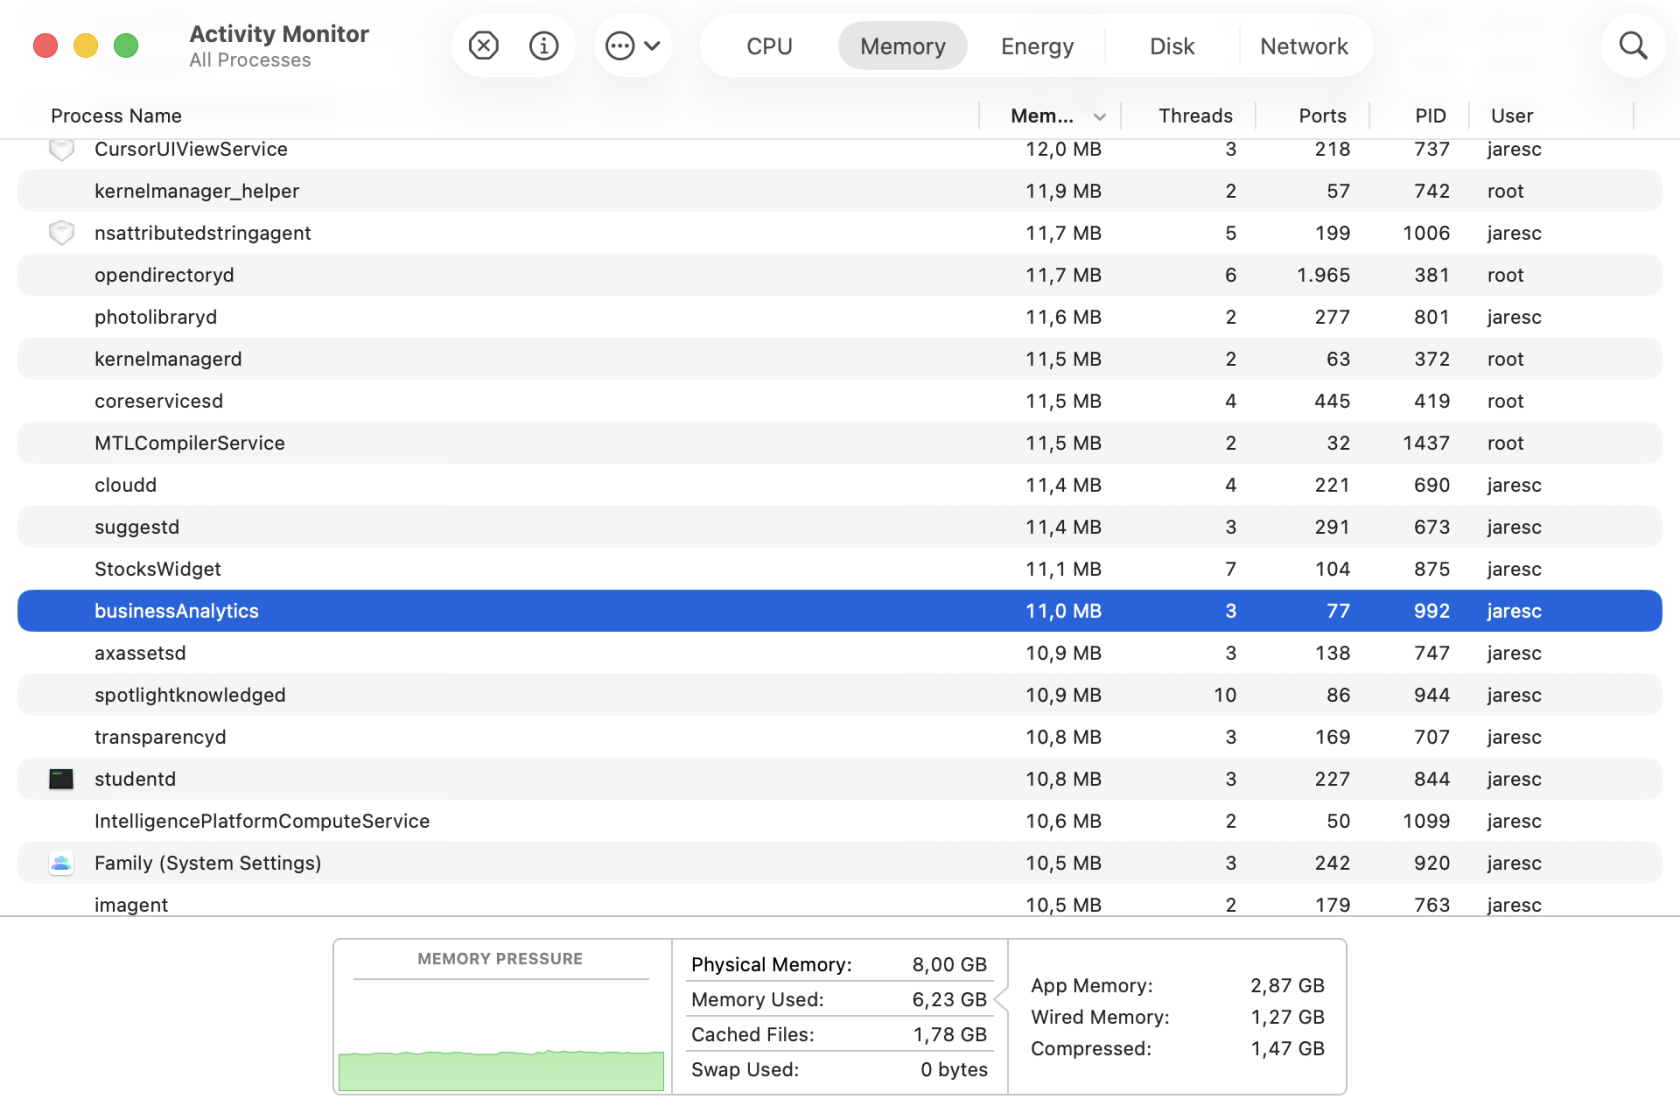This screenshot has height=1120, width=1680.
Task: Expand the more-actions dropdown chevron
Action: pos(653,46)
